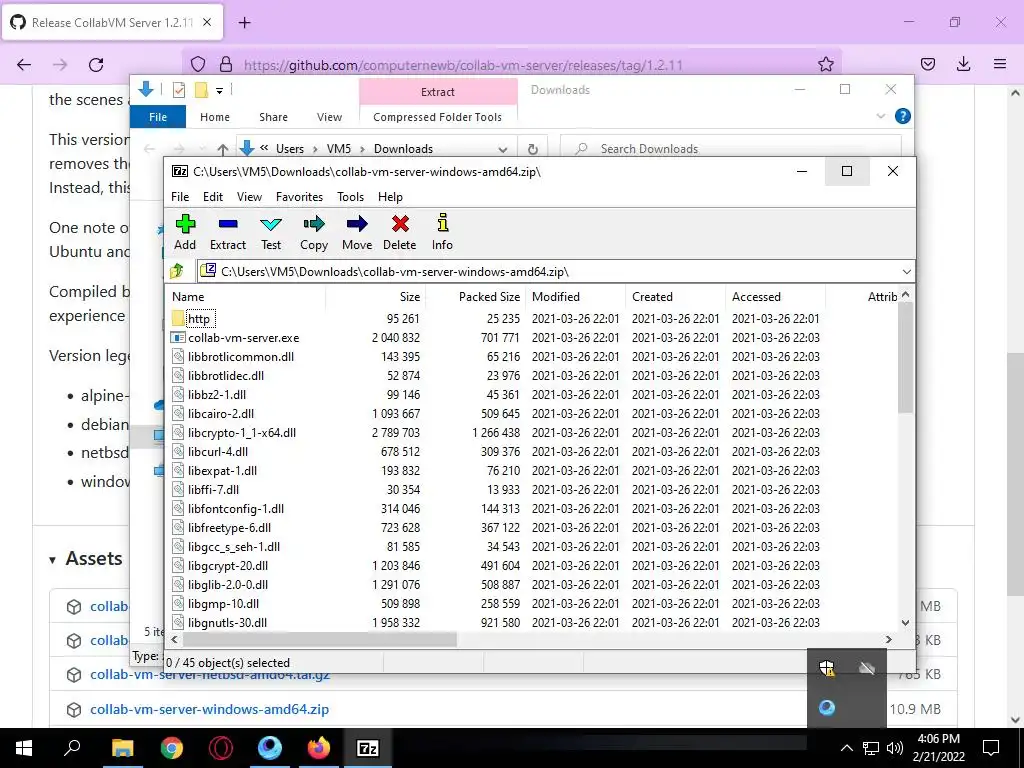Go back in Firefox

tap(24, 64)
